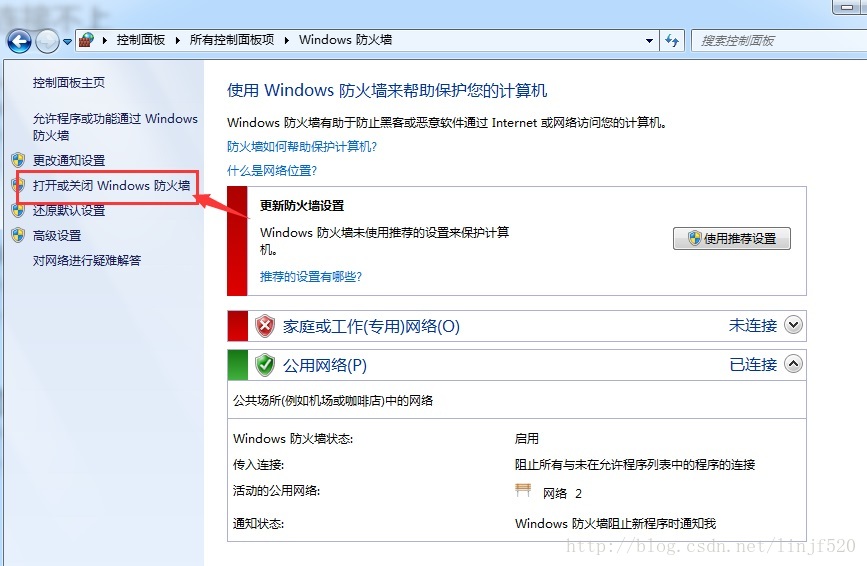Viewport: 867px width, 566px height.
Task: Select the 网络 2 network name
Action: (x=562, y=493)
